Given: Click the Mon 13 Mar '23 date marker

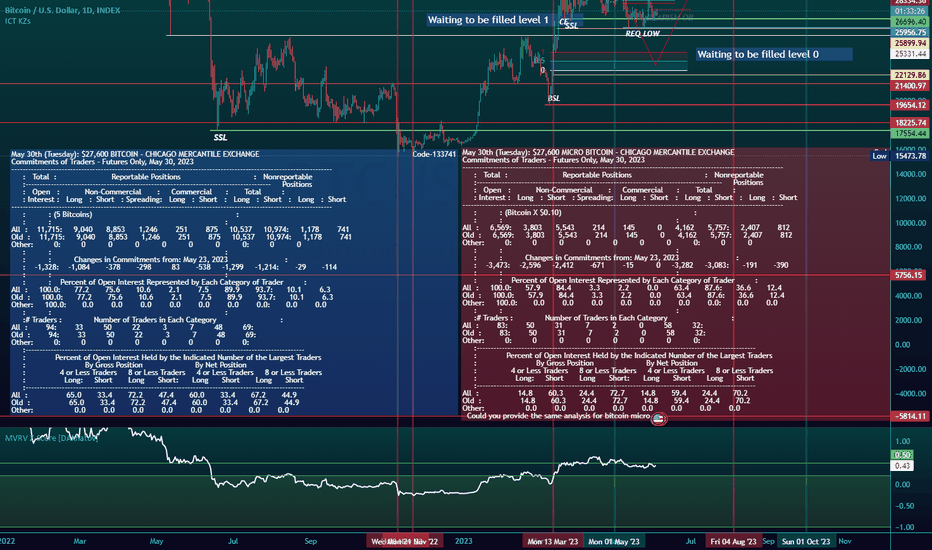Looking at the screenshot, I should coord(553,541).
